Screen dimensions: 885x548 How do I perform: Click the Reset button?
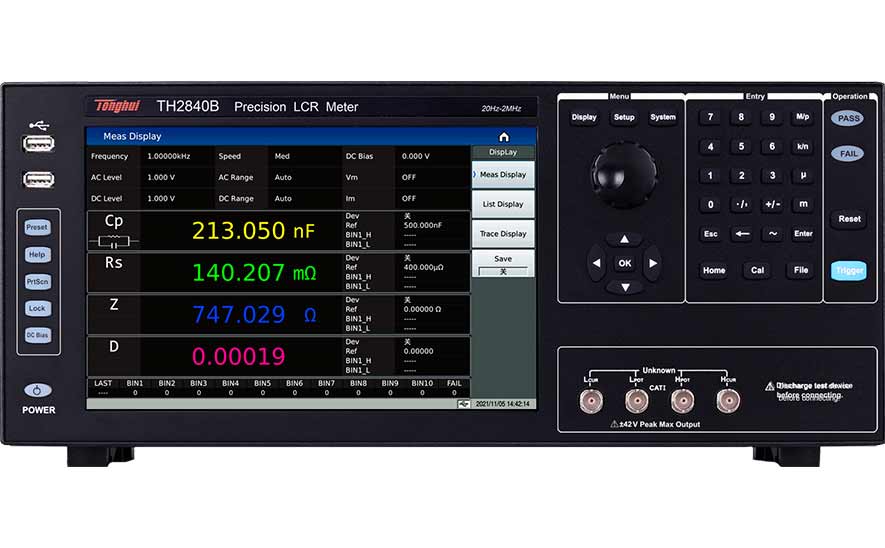(x=849, y=219)
